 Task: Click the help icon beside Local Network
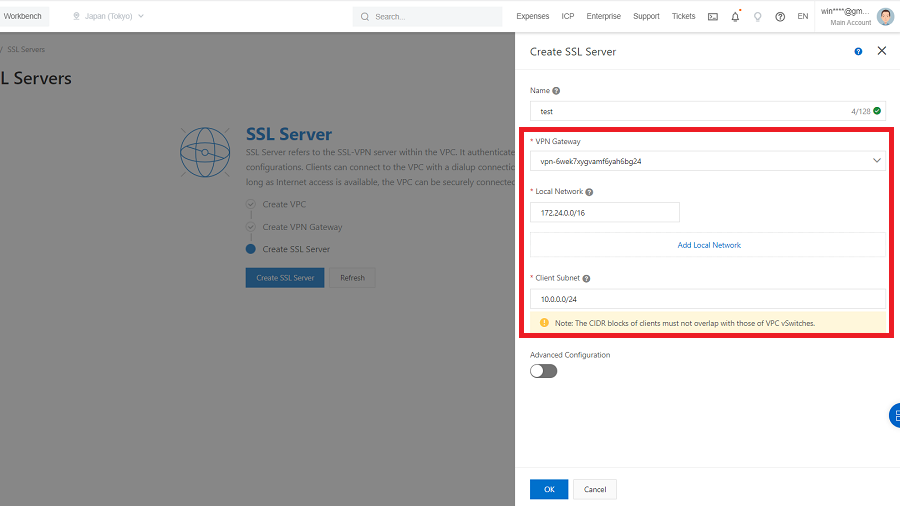(589, 192)
